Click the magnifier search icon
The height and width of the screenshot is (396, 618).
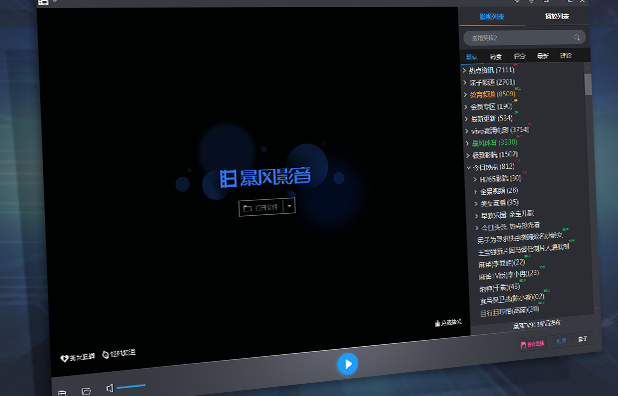(x=577, y=37)
